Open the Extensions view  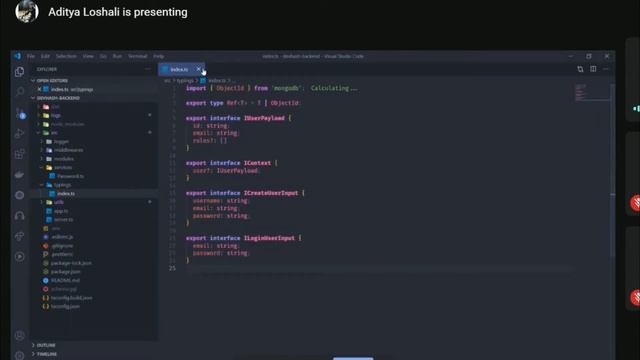tap(19, 154)
